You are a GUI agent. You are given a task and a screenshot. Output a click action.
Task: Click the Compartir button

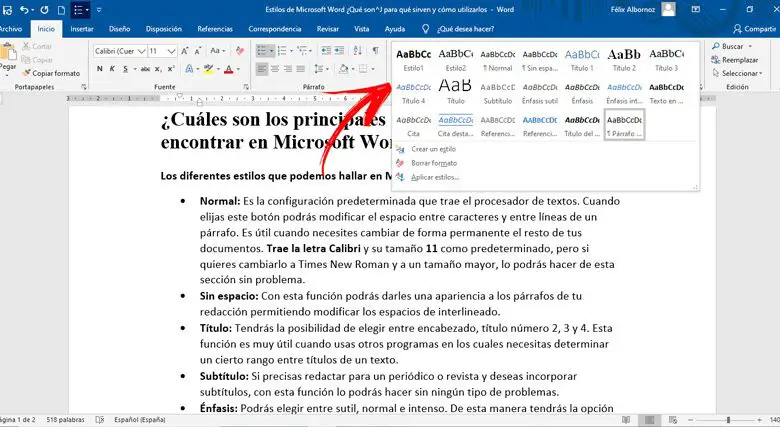pyautogui.click(x=755, y=29)
